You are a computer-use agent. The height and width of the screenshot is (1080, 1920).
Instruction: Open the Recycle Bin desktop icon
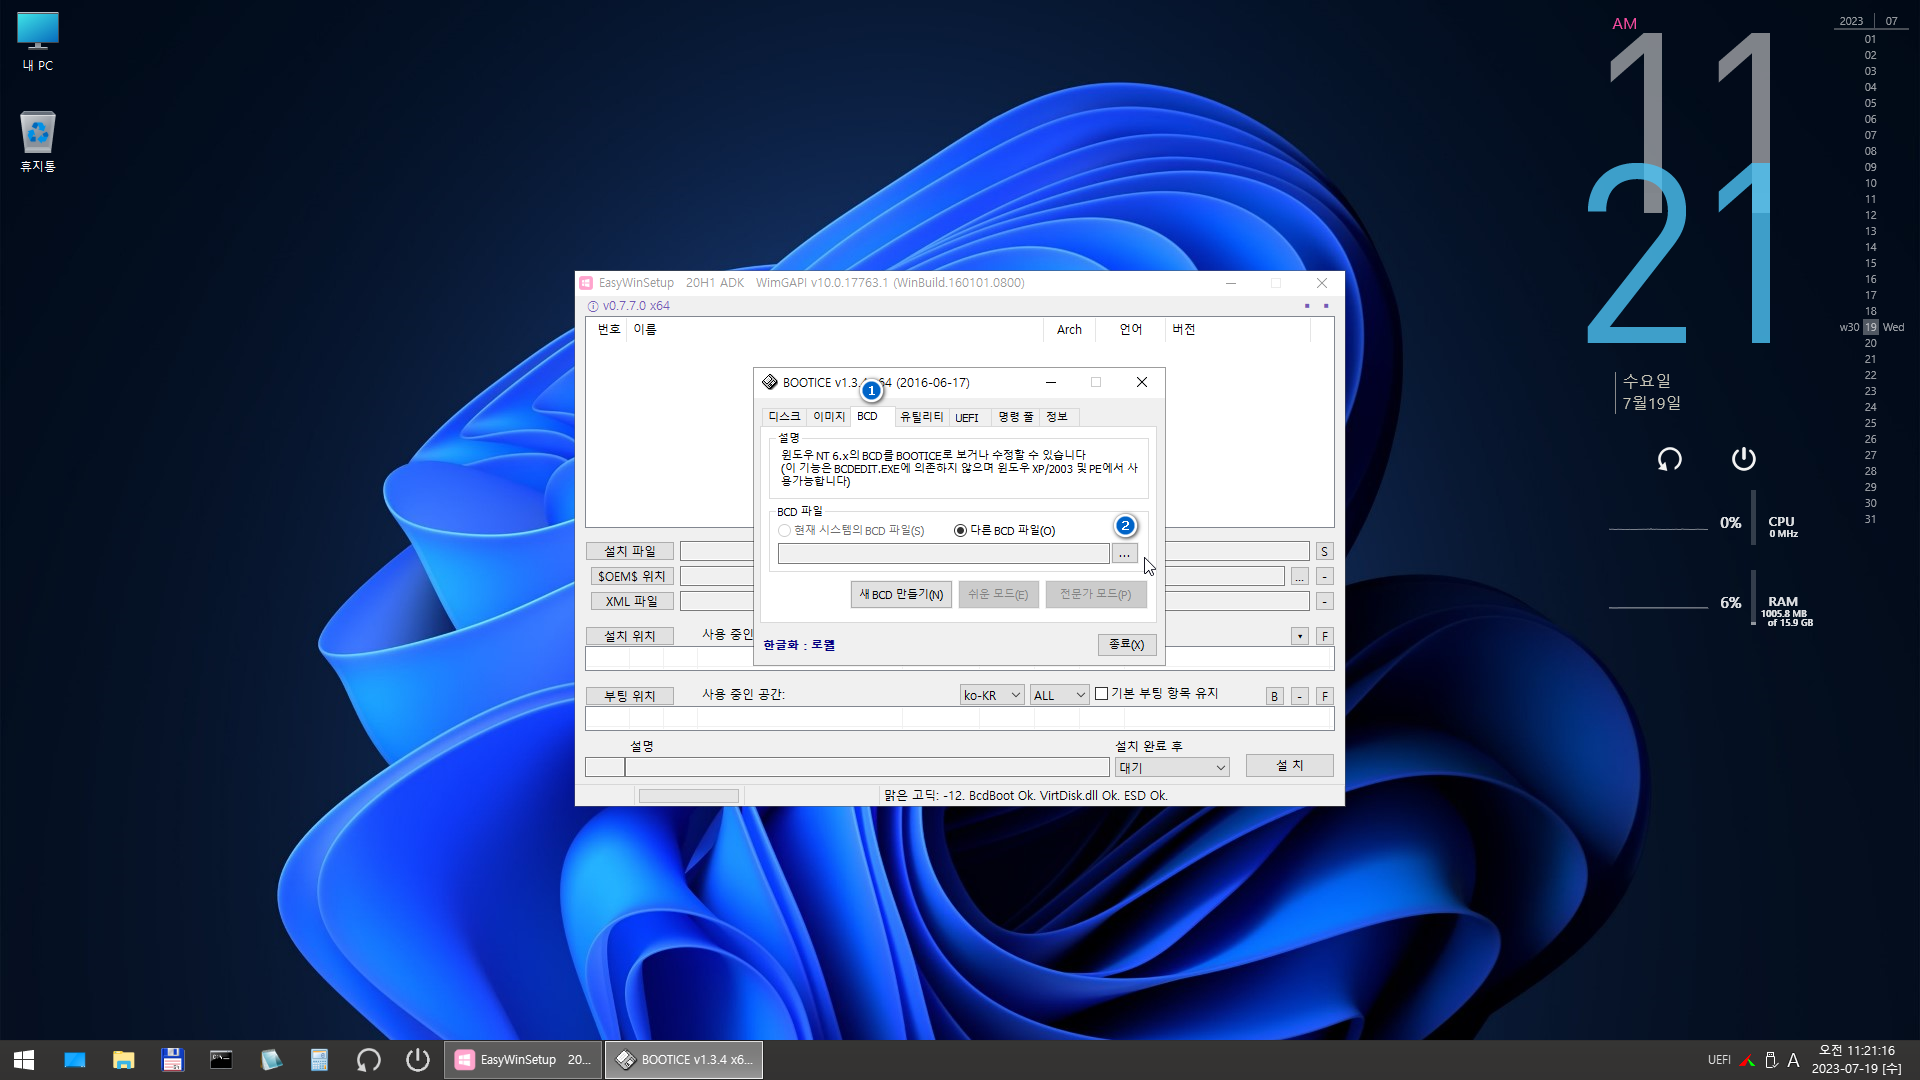point(38,142)
